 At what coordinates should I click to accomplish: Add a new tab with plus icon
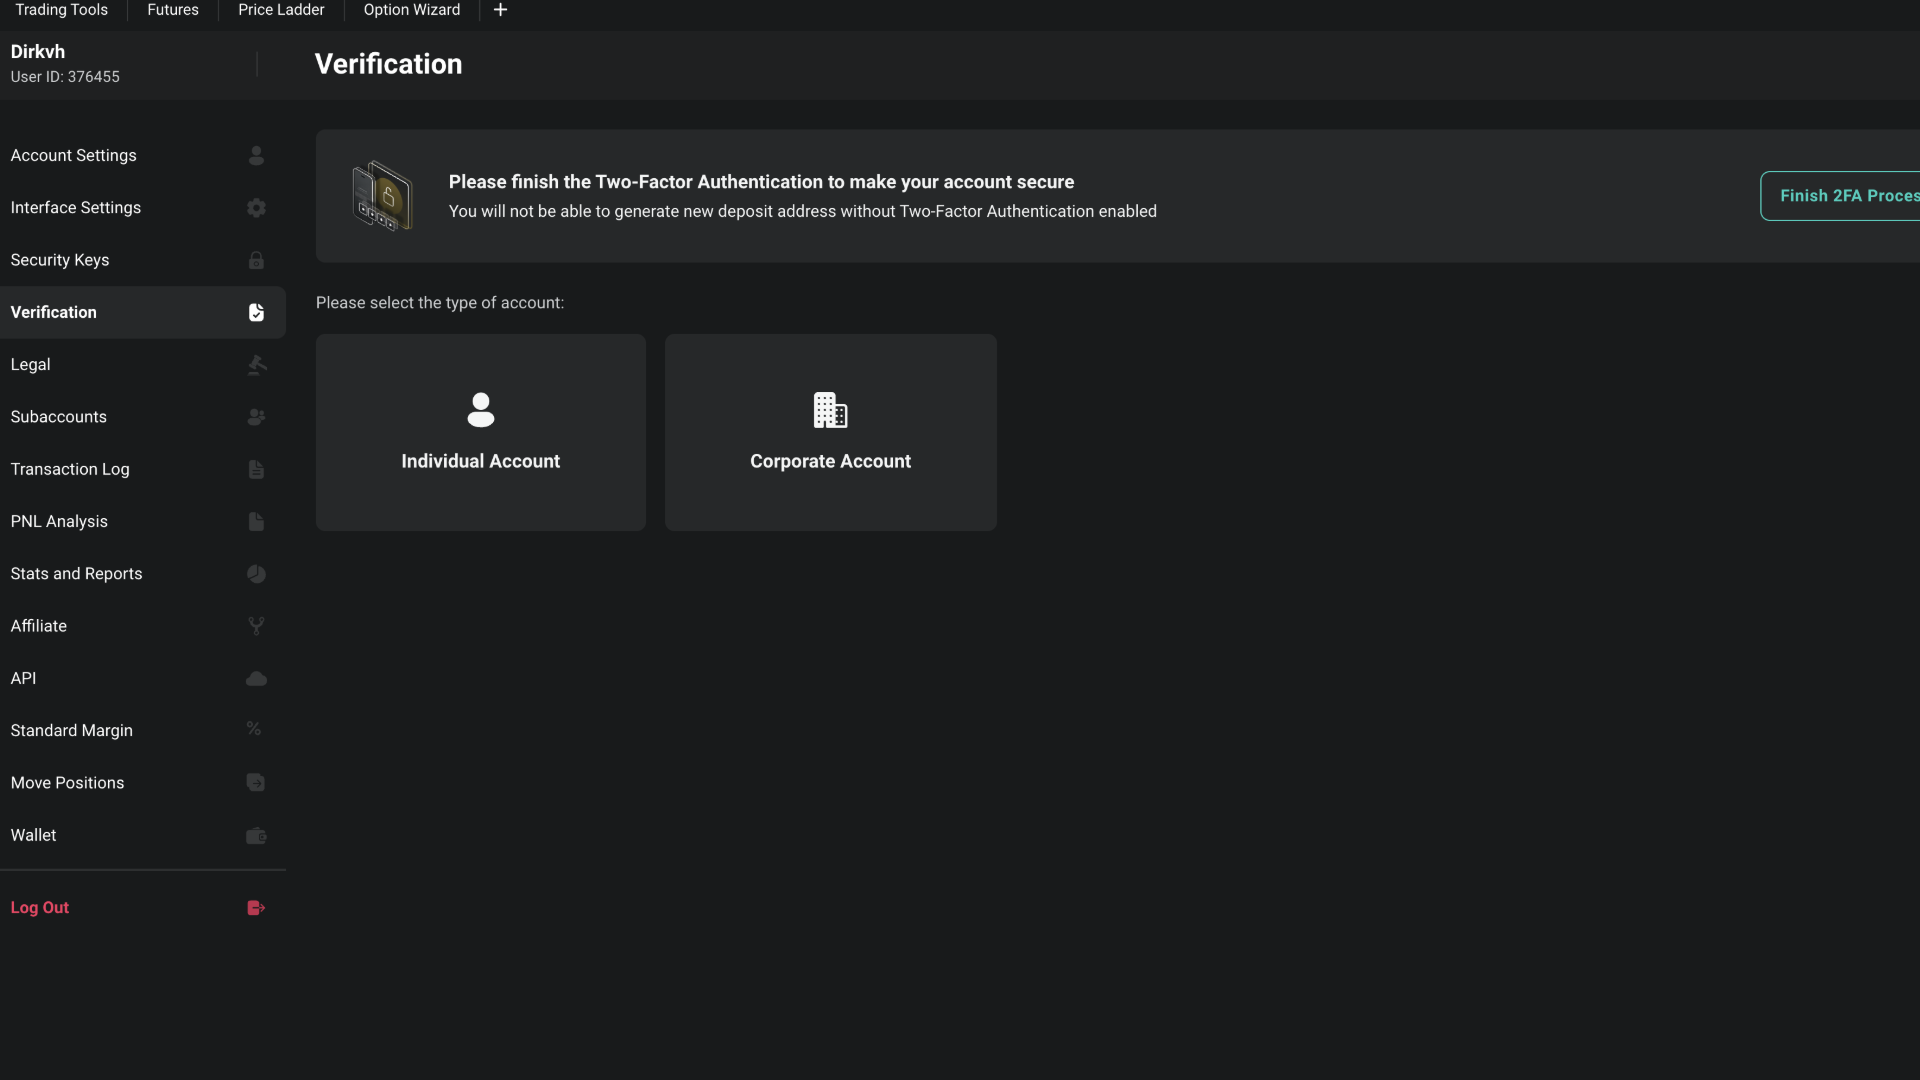[x=500, y=10]
